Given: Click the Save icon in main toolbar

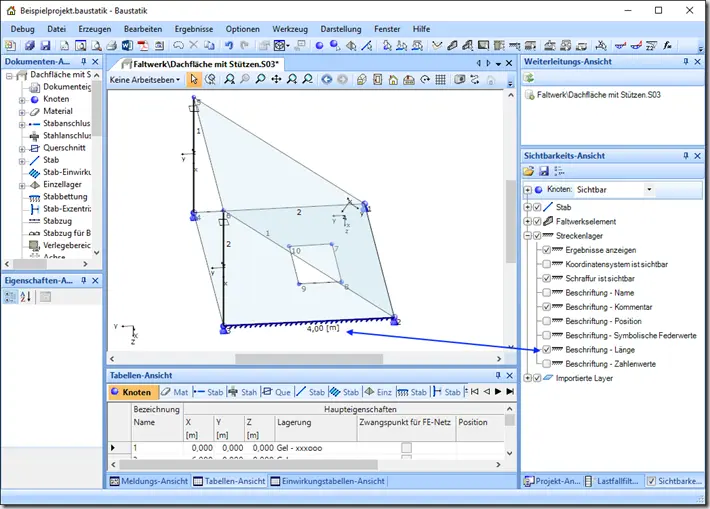Looking at the screenshot, I should coord(45,45).
